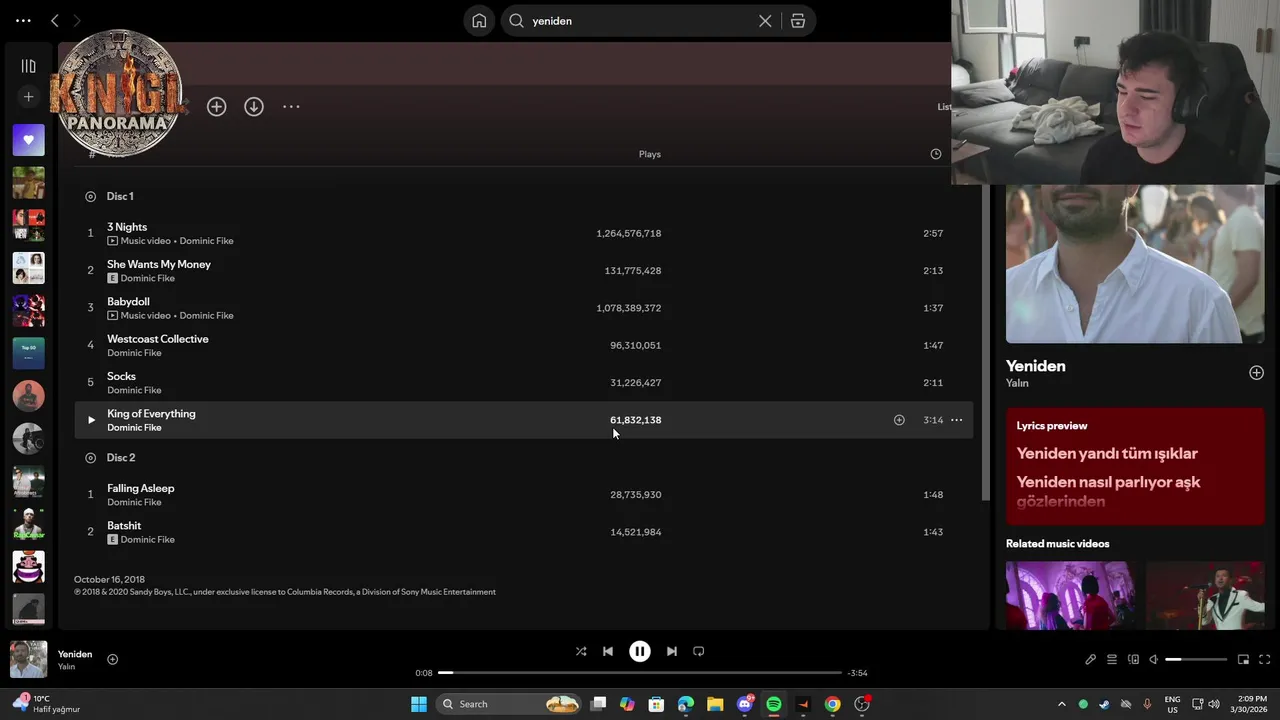Open the play Queue icon
1280x720 pixels.
point(1111,659)
